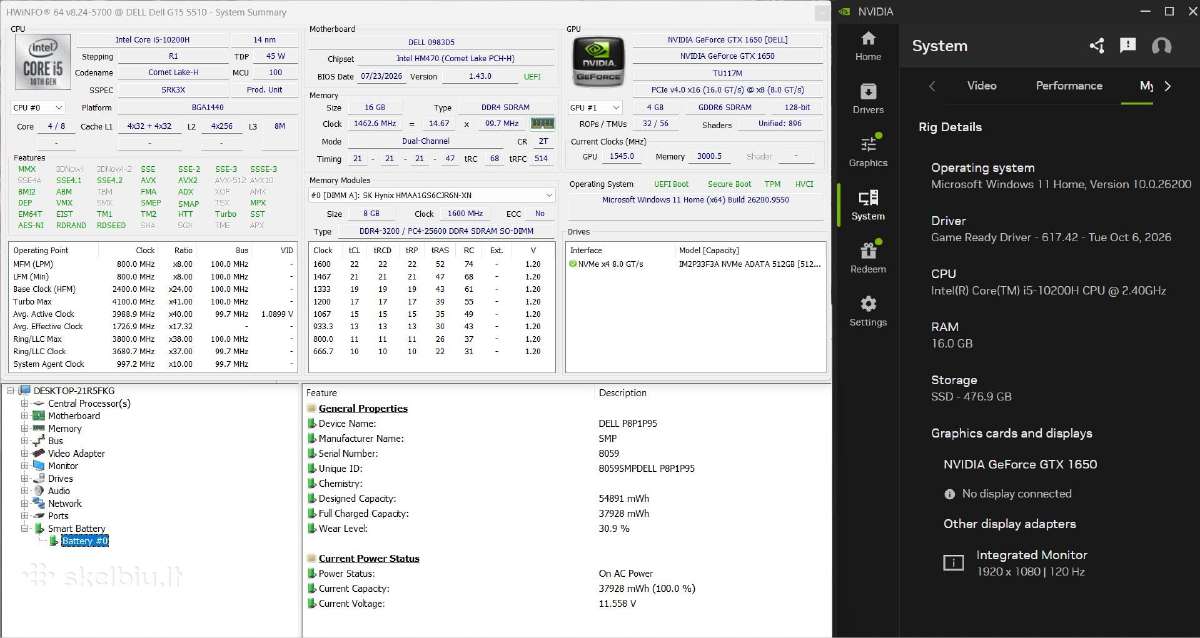Screen dimensions: 1200x638
Task: Open Settings in the NVIDIA sidebar
Action: pos(867,311)
